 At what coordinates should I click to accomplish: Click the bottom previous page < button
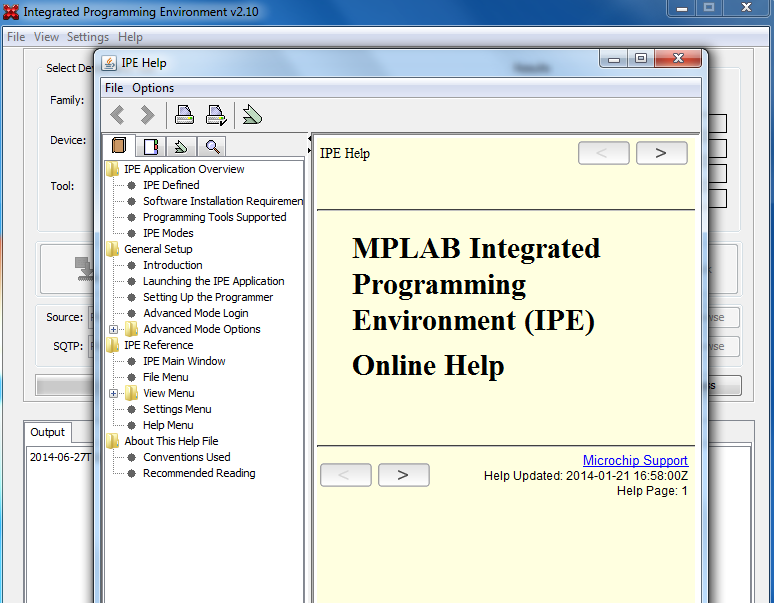(x=346, y=475)
